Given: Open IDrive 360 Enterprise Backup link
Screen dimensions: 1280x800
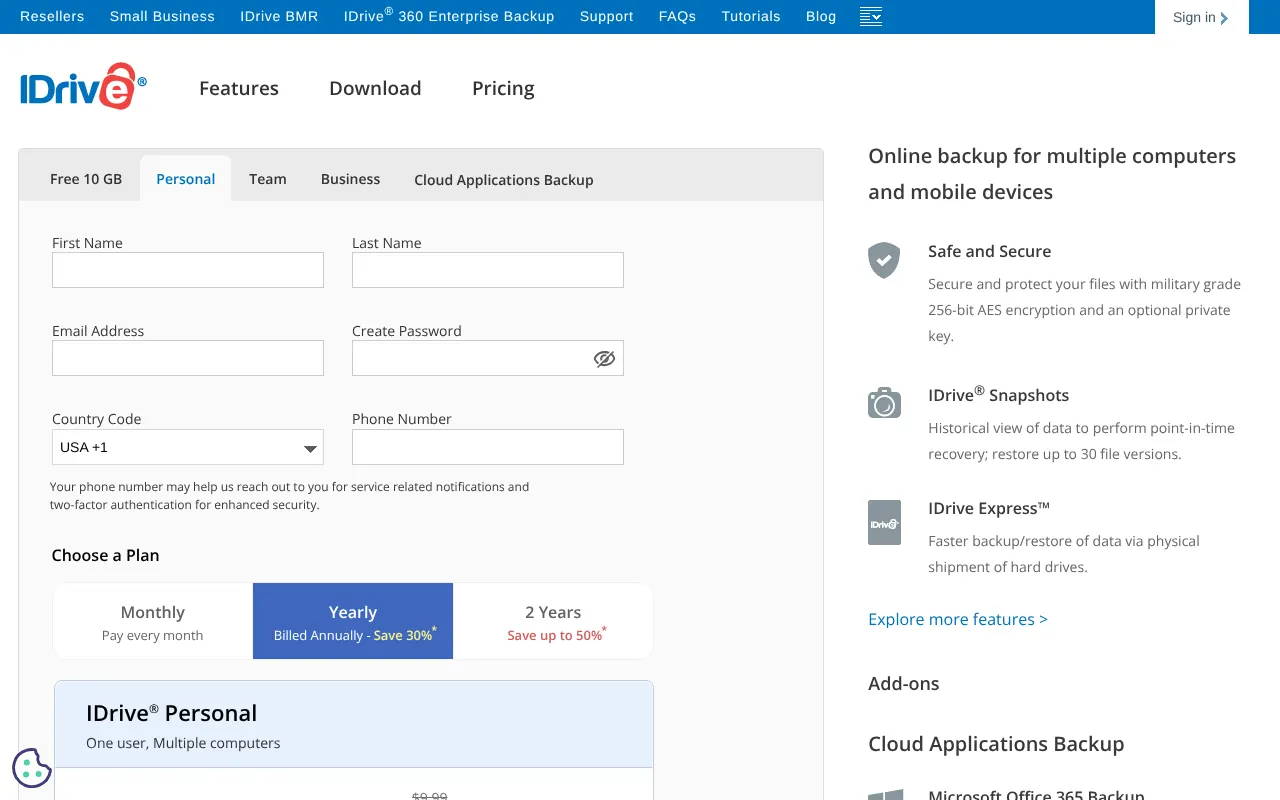Looking at the screenshot, I should click(449, 16).
